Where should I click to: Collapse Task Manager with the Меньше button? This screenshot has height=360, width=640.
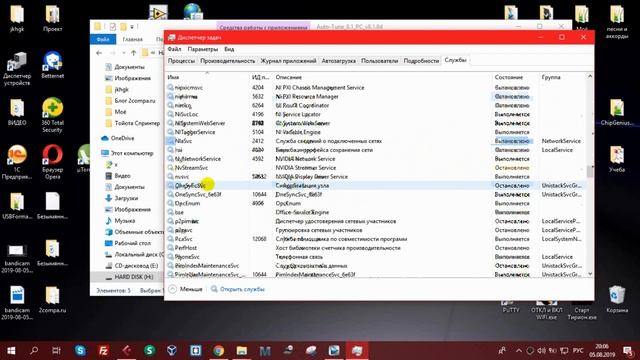point(186,289)
